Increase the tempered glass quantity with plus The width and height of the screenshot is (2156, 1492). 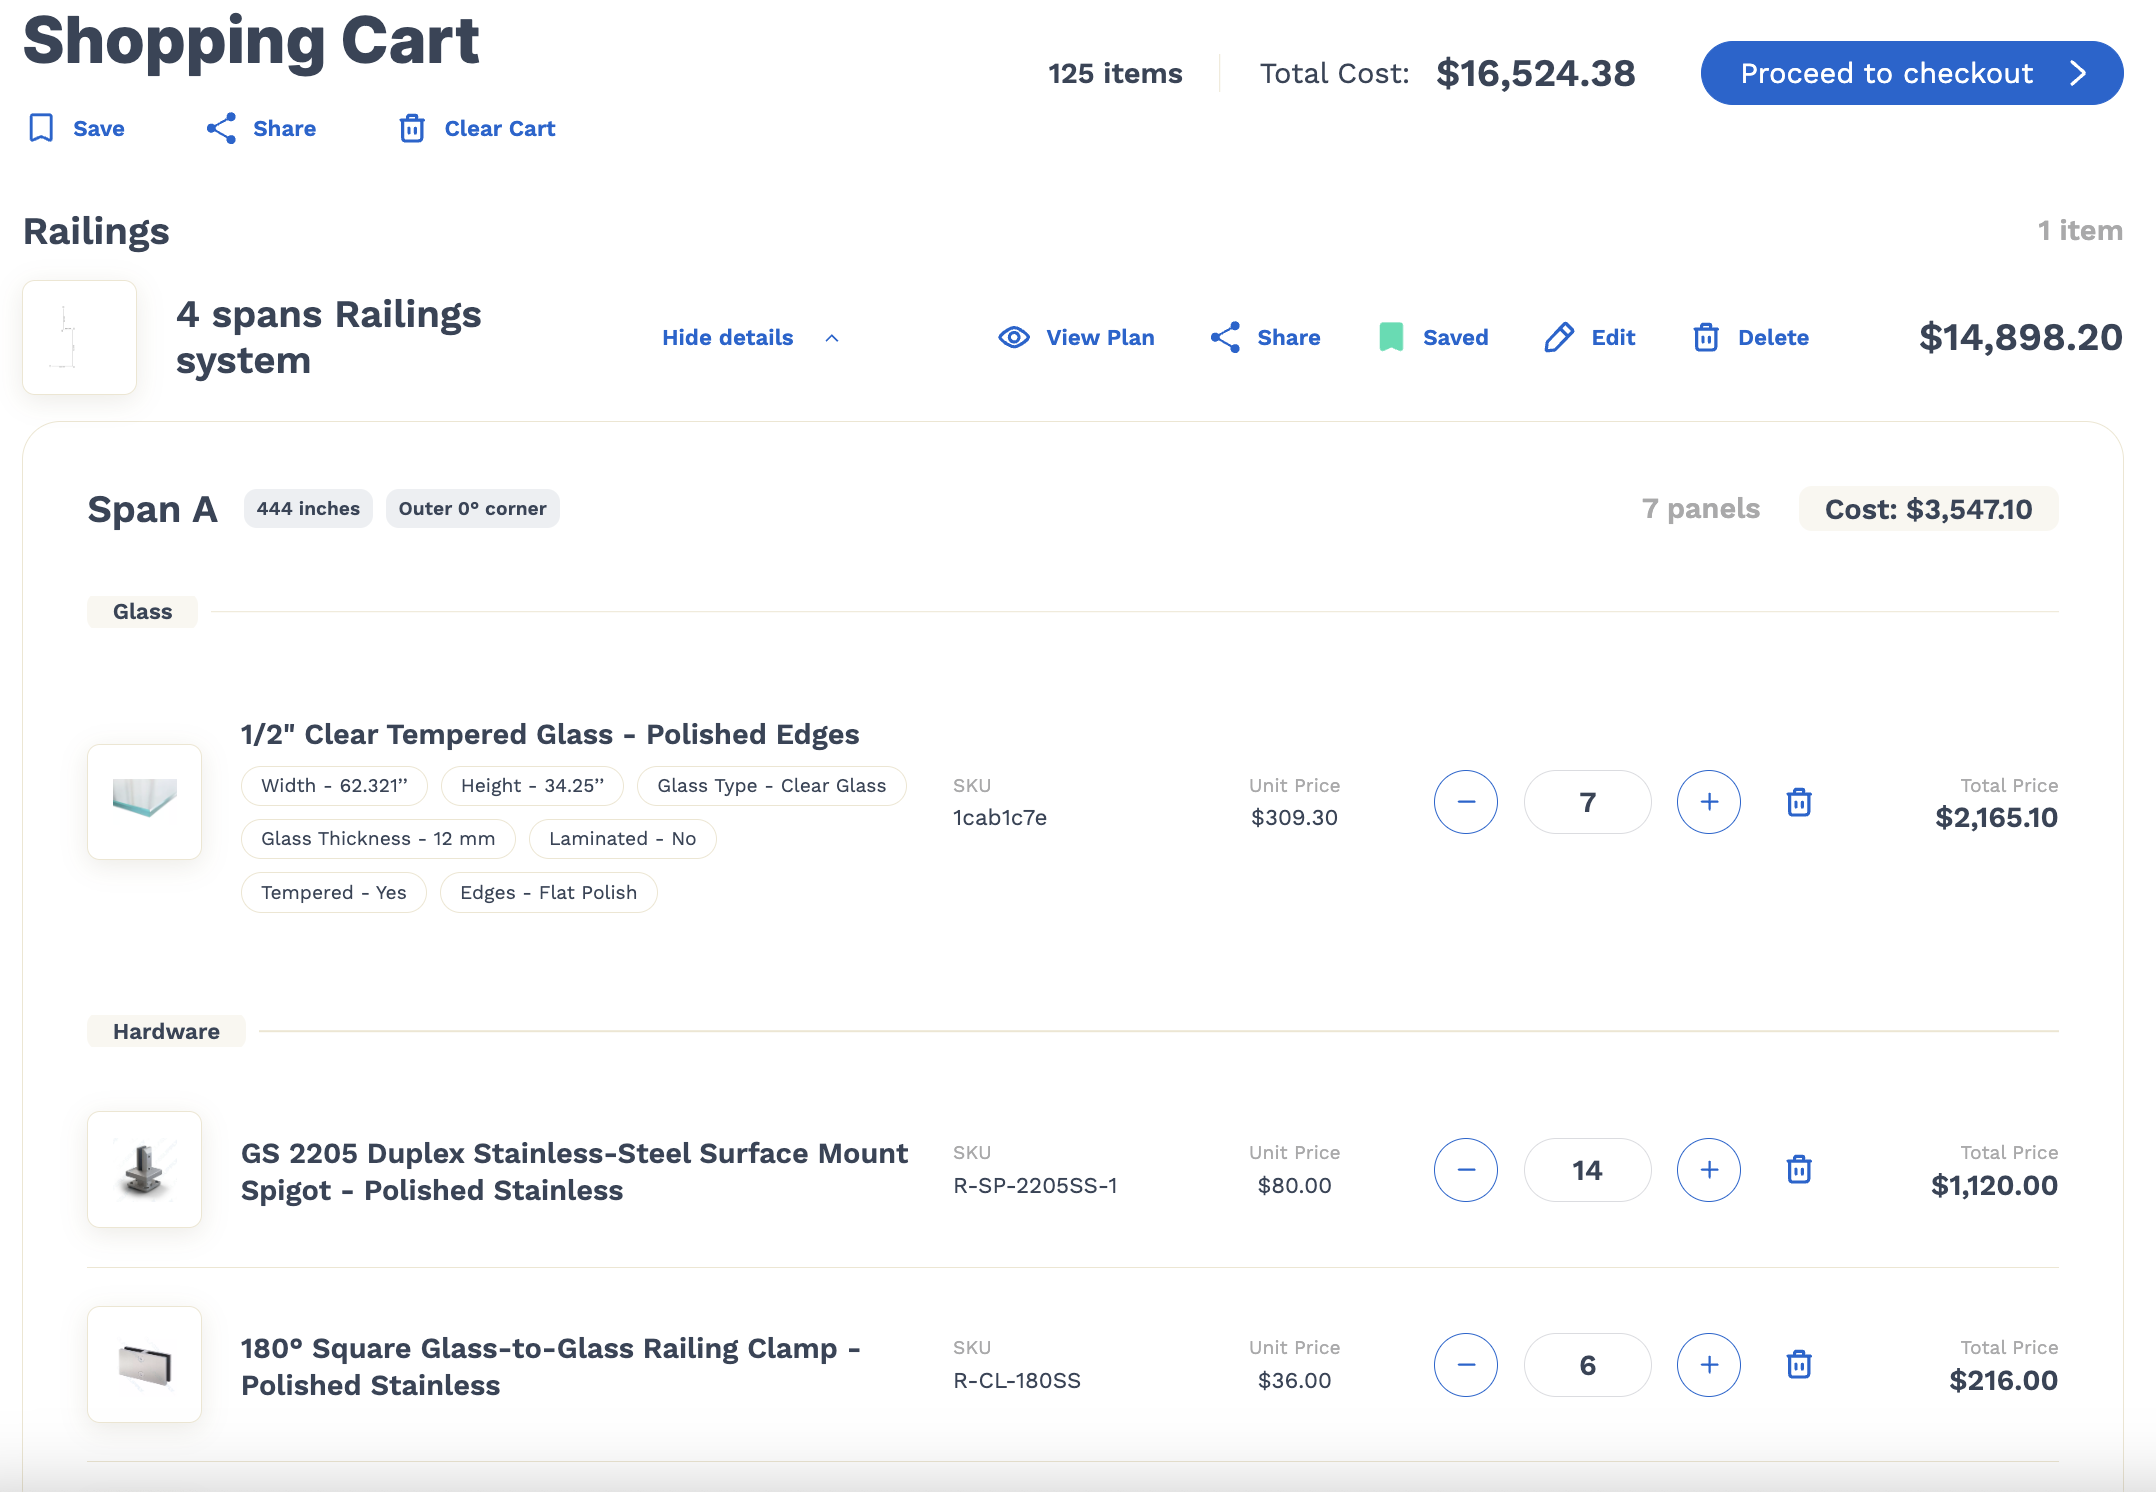[x=1709, y=802]
